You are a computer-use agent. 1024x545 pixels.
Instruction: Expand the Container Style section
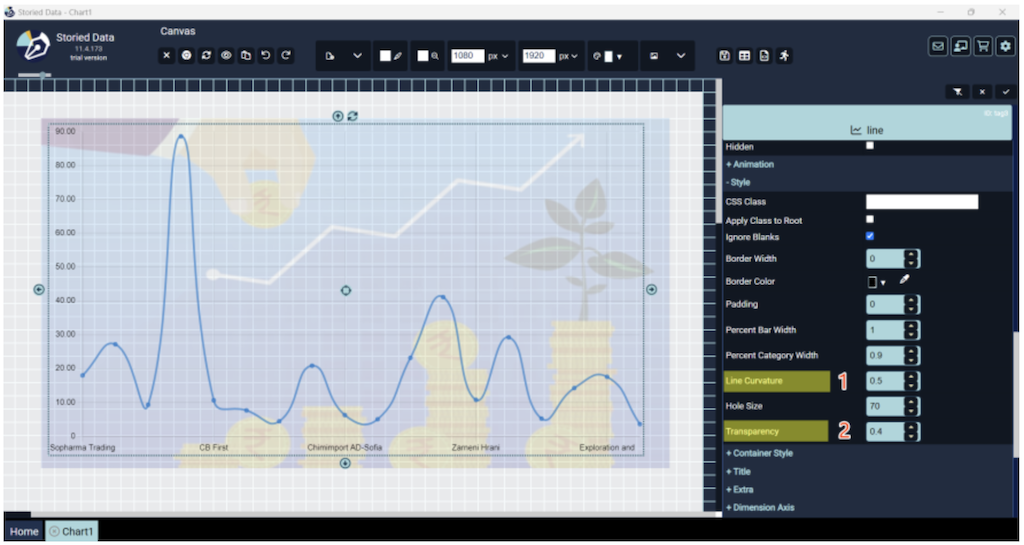(759, 453)
